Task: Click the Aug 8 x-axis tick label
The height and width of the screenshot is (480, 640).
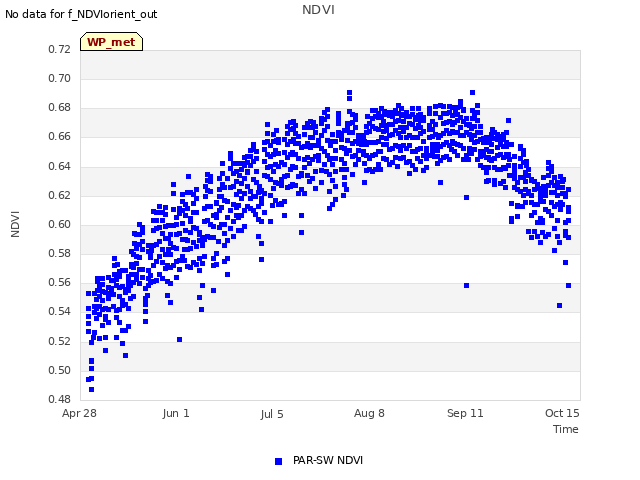Action: (369, 413)
